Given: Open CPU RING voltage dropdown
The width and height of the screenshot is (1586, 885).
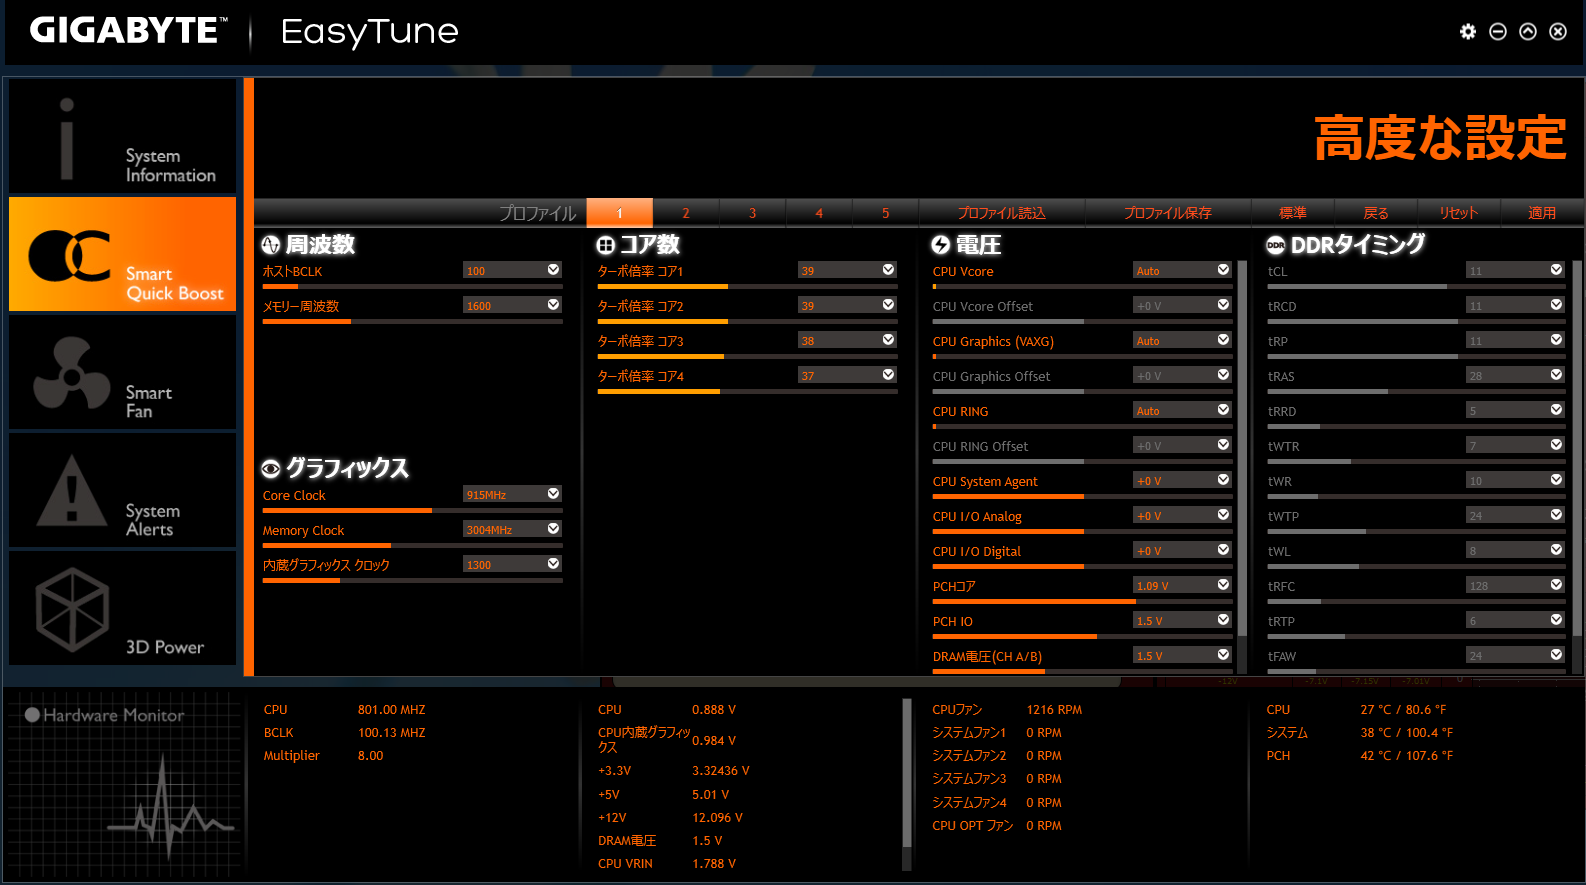Looking at the screenshot, I should pyautogui.click(x=1183, y=411).
